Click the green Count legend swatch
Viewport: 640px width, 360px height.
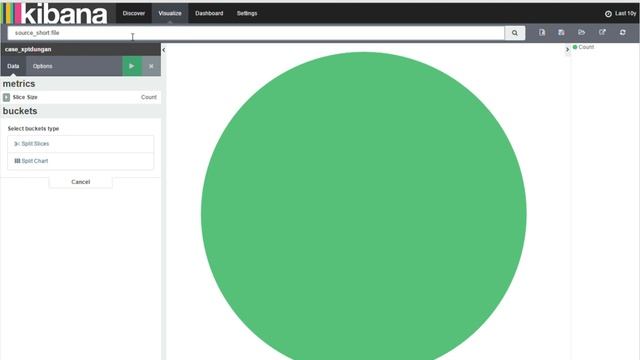click(x=575, y=47)
